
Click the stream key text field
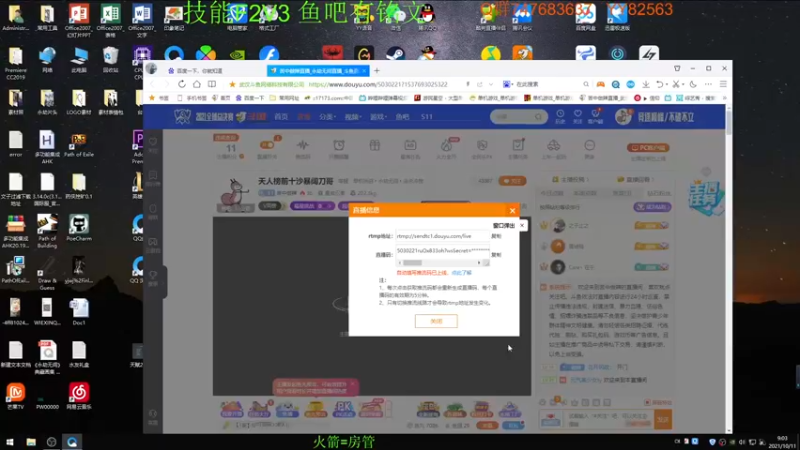[442, 251]
